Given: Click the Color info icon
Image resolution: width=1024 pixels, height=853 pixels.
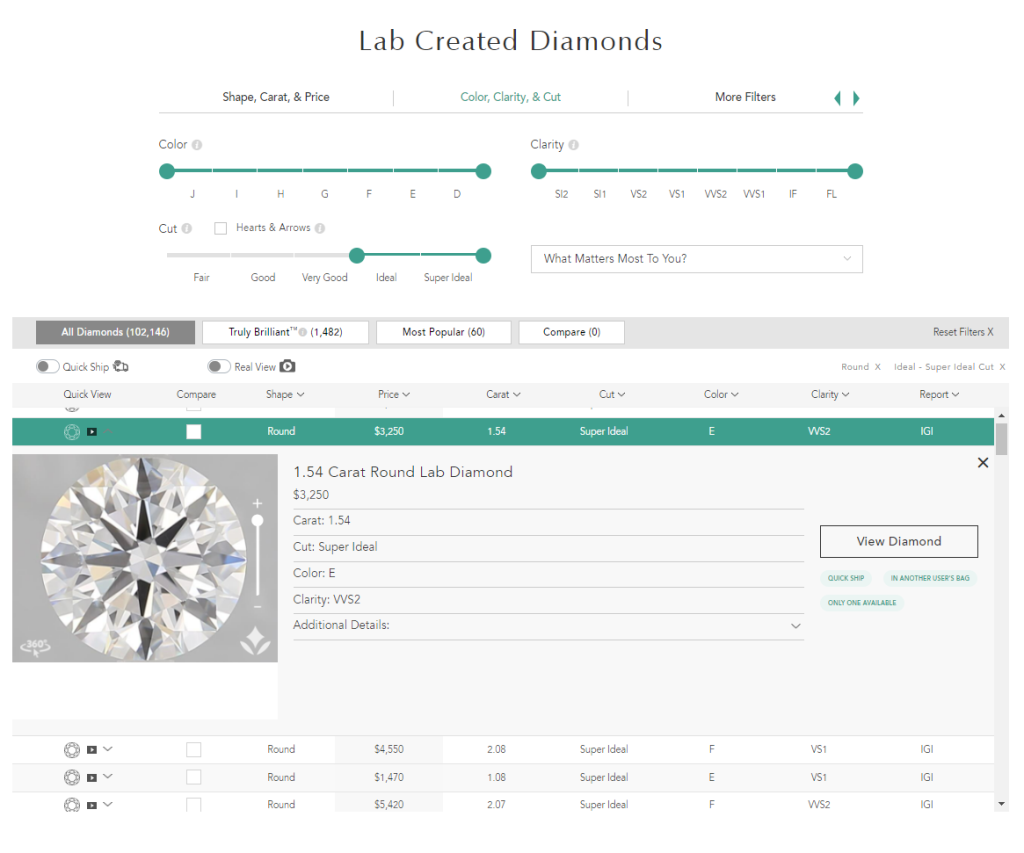Looking at the screenshot, I should tap(196, 144).
